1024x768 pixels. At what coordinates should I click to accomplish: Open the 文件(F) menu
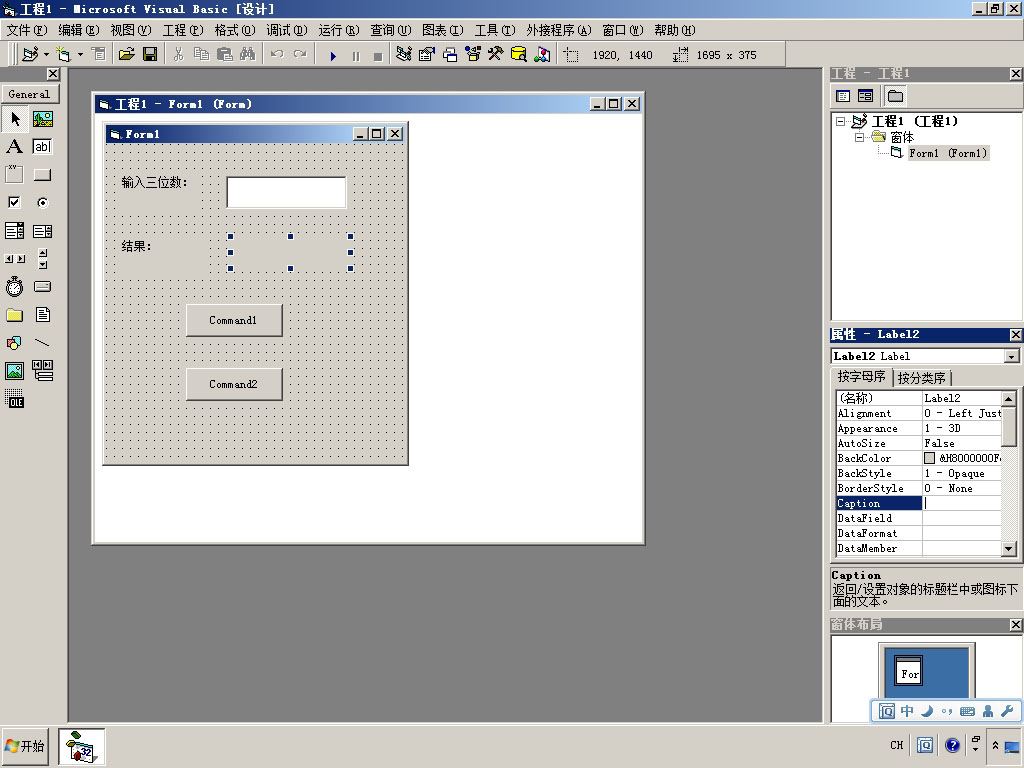tap(27, 30)
